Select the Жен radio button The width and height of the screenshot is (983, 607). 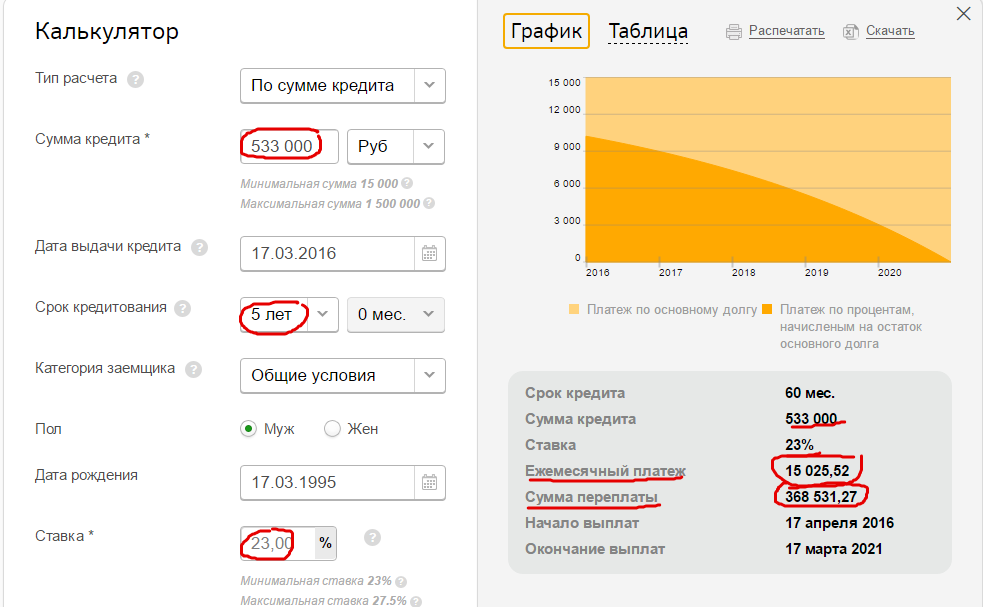coord(333,429)
